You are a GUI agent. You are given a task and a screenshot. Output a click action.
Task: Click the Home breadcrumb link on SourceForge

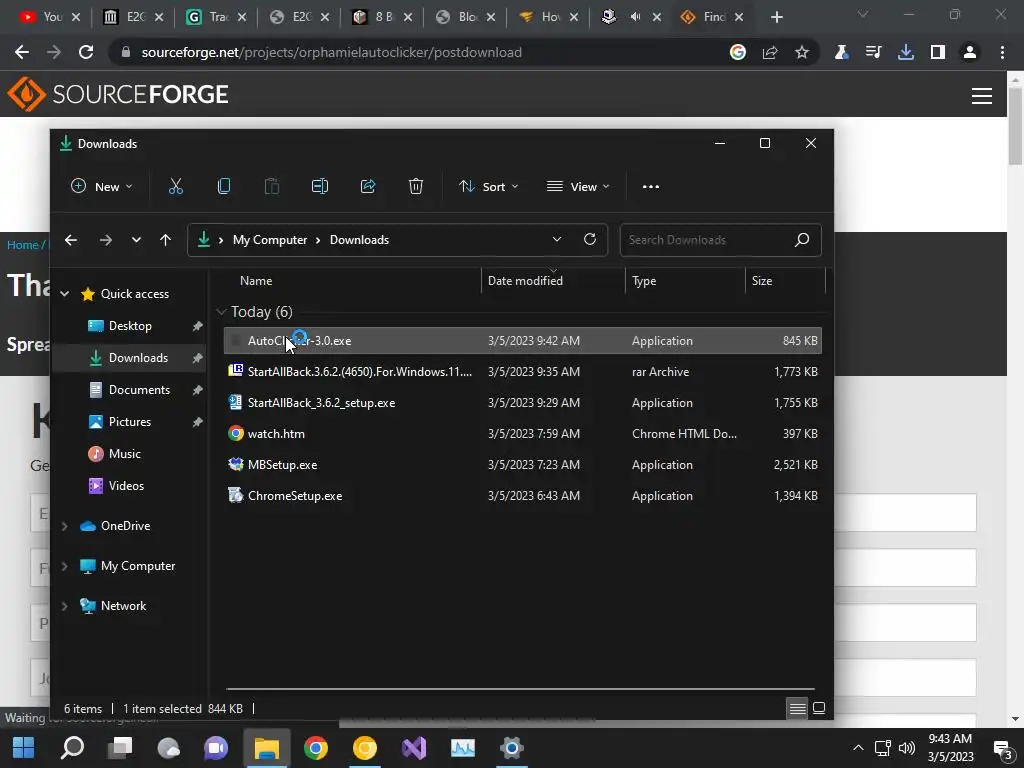point(23,245)
